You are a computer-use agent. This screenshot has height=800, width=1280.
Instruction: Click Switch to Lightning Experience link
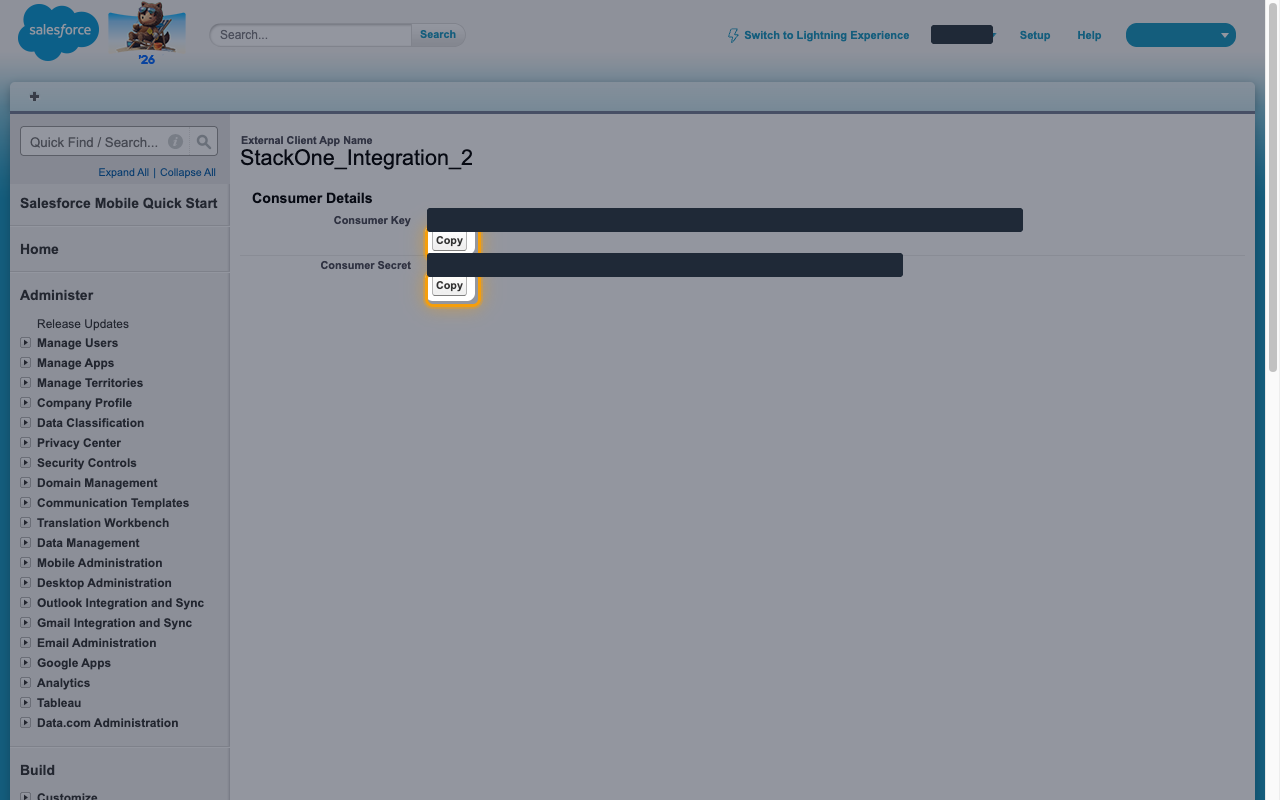827,35
